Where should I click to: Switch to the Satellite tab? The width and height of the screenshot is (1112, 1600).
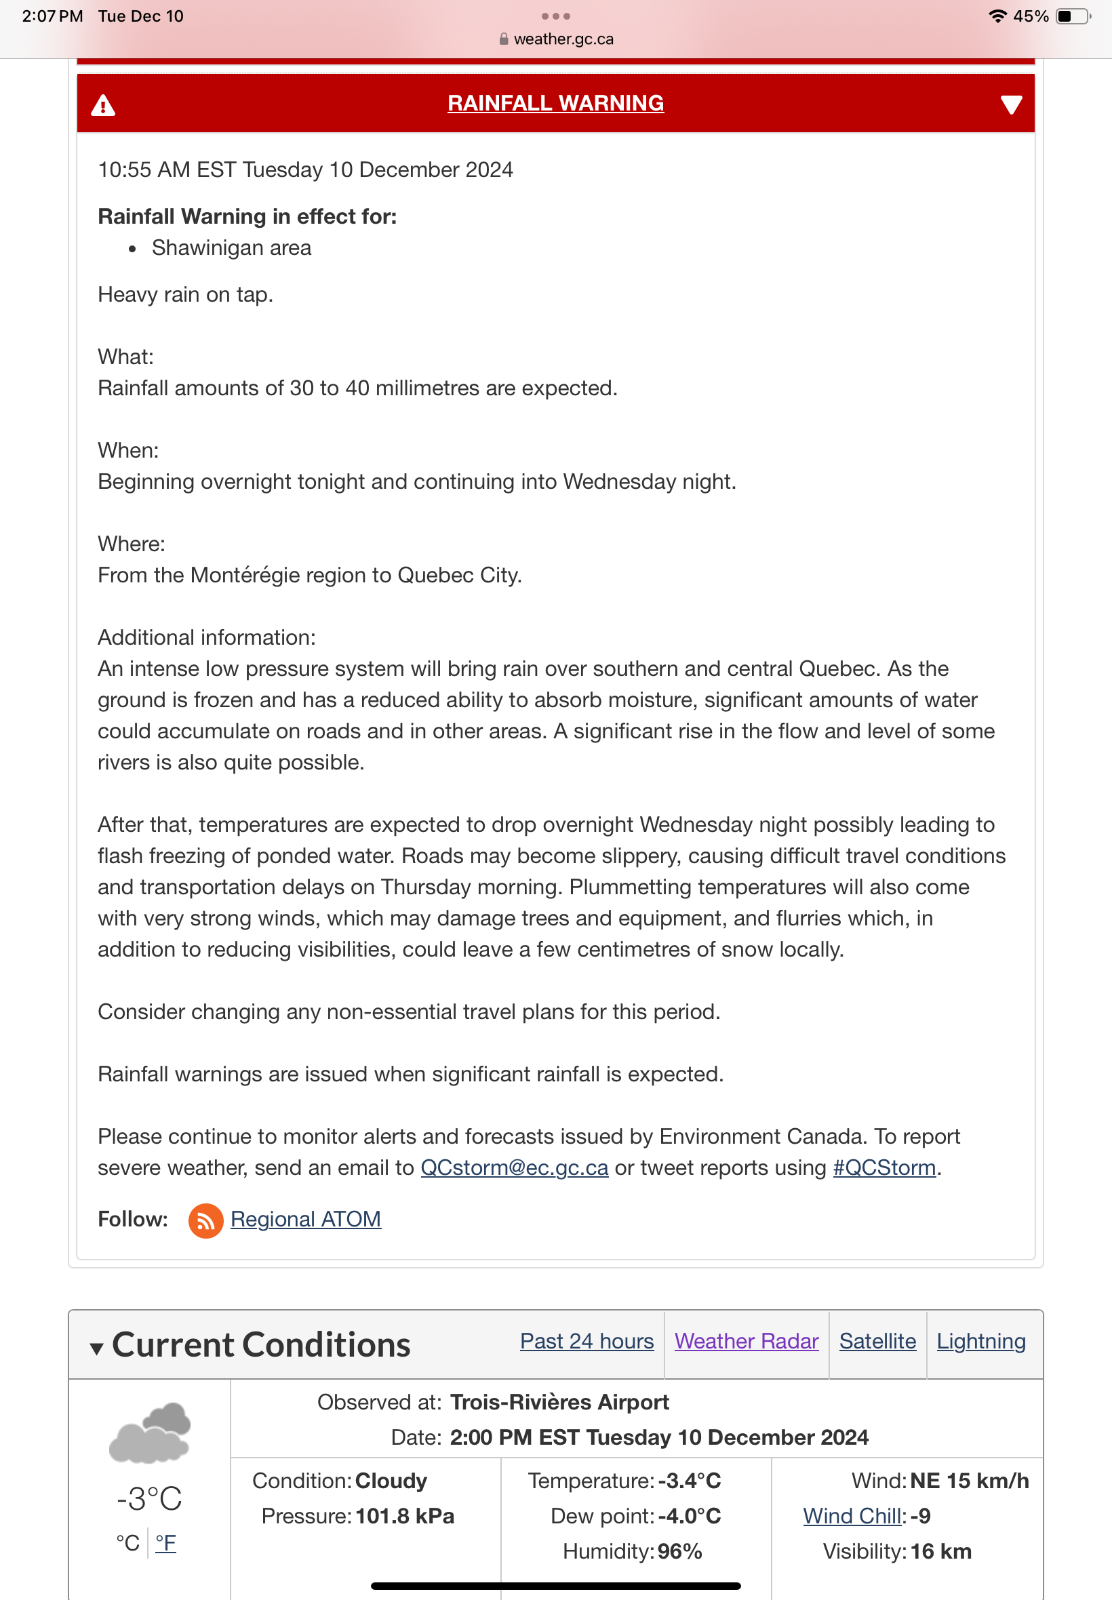pos(877,1341)
